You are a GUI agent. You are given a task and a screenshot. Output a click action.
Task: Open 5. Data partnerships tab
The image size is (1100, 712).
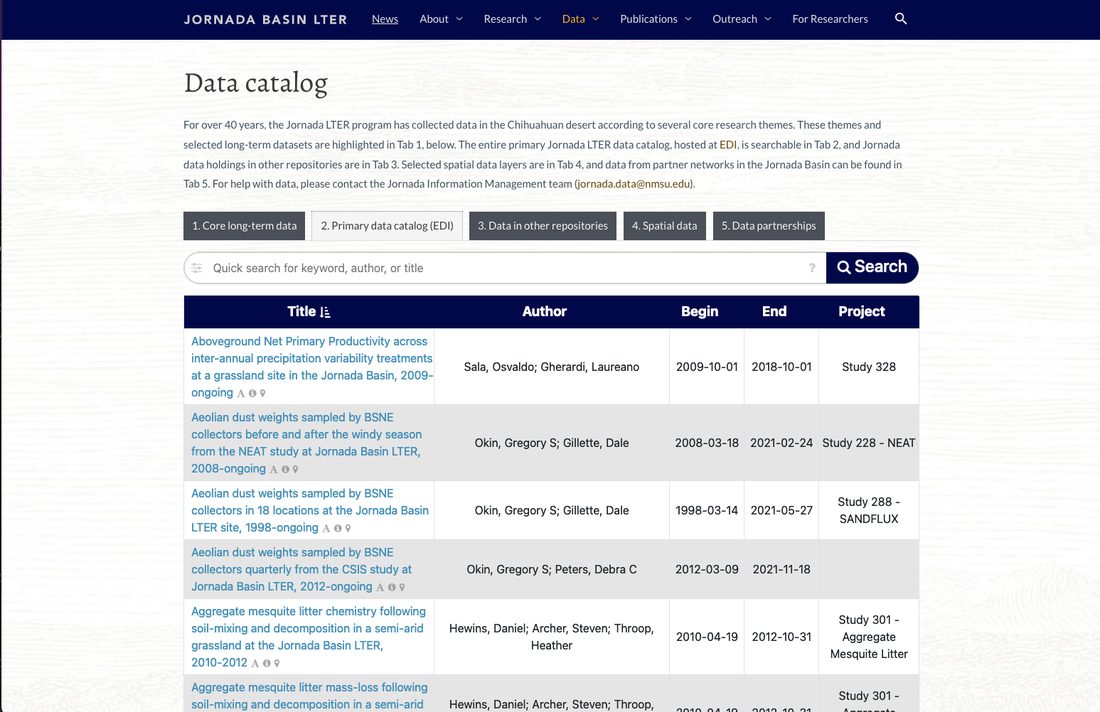(769, 226)
